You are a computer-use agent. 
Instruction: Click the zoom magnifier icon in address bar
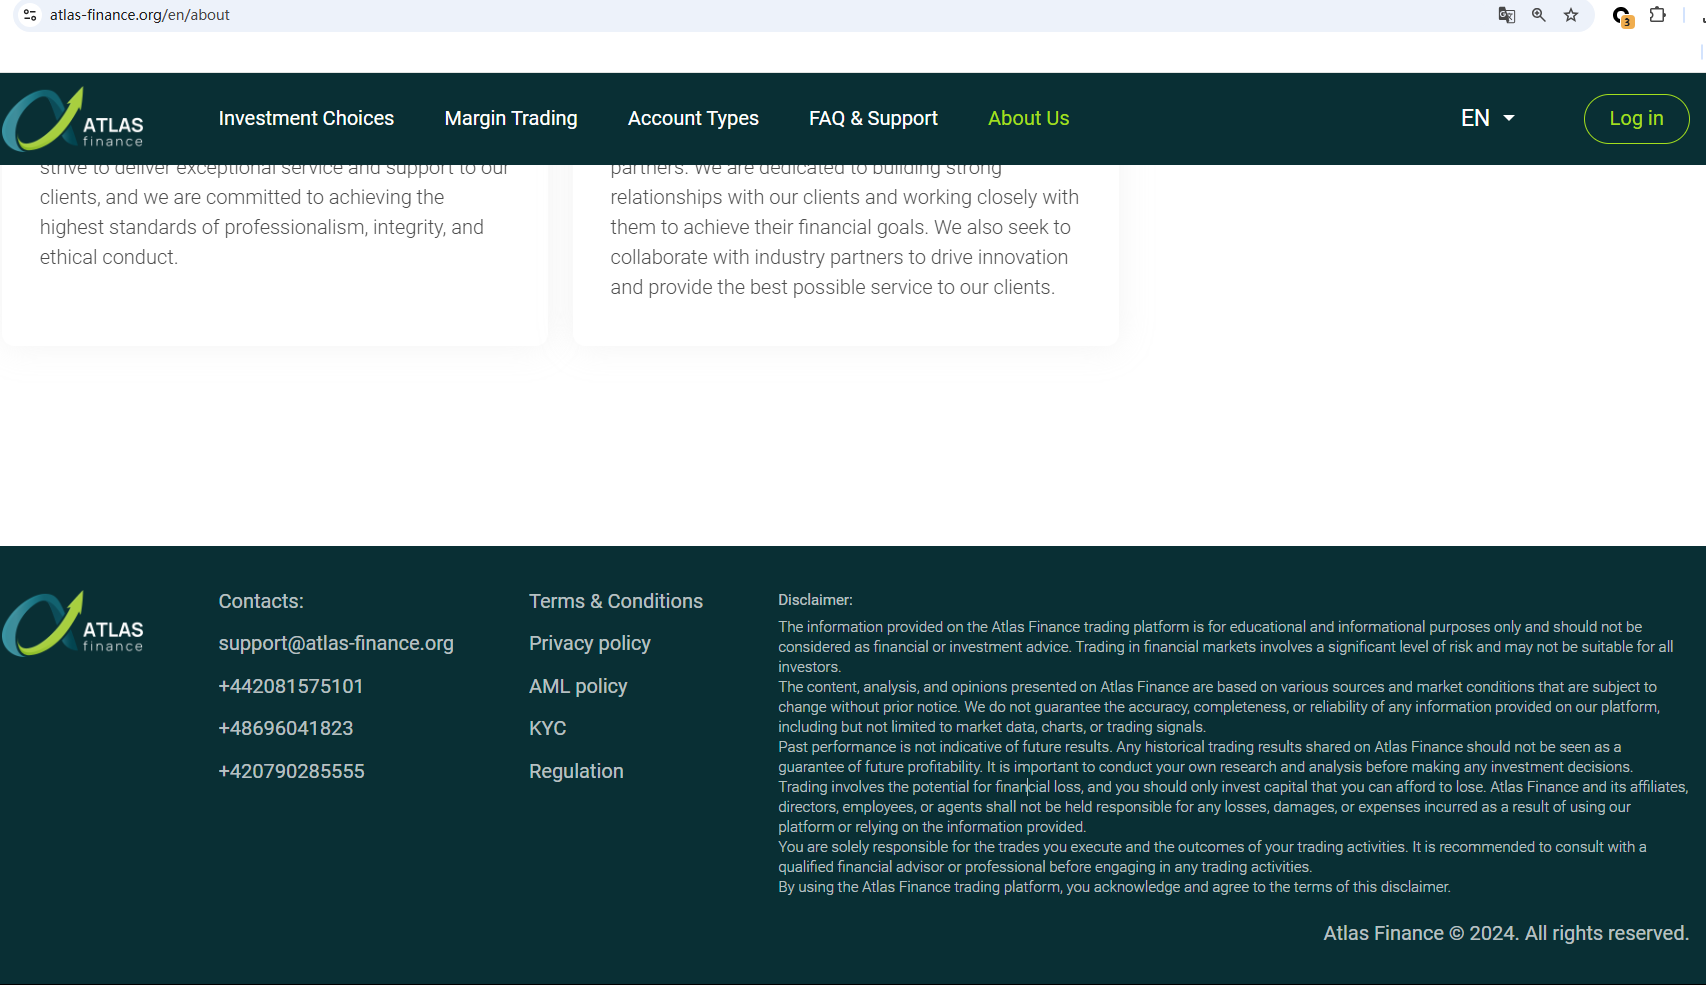pos(1538,15)
